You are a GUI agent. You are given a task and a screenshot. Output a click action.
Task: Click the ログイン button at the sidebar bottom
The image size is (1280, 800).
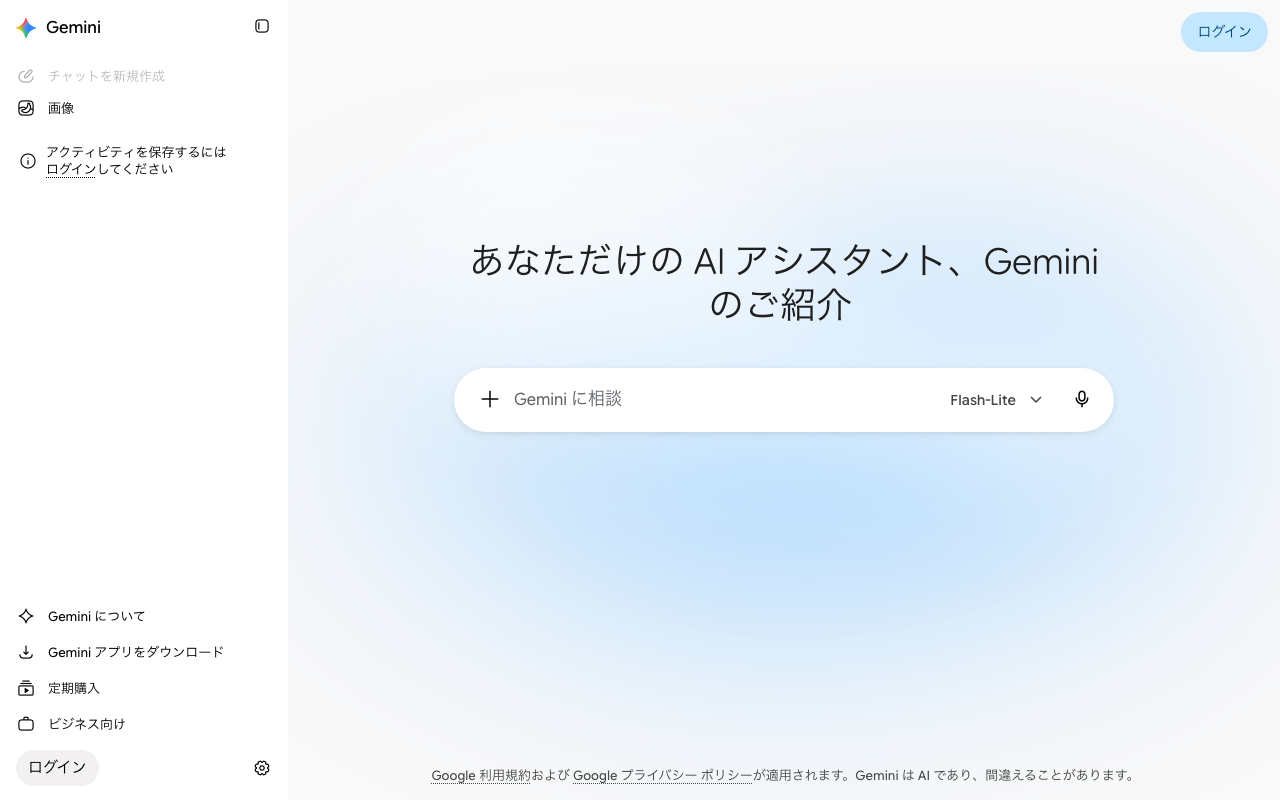coord(57,768)
